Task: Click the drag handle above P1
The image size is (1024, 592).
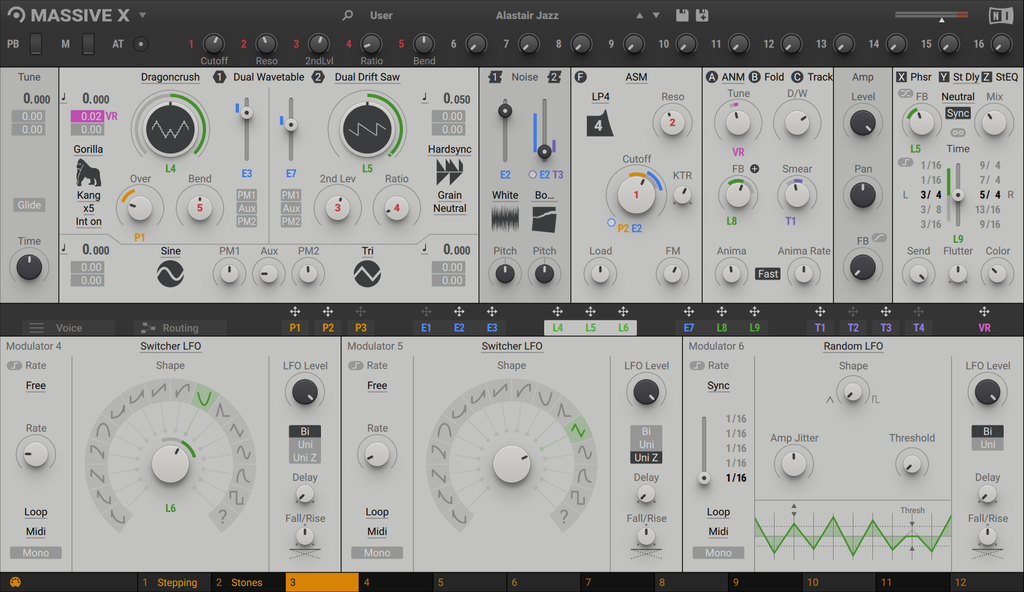Action: point(295,312)
